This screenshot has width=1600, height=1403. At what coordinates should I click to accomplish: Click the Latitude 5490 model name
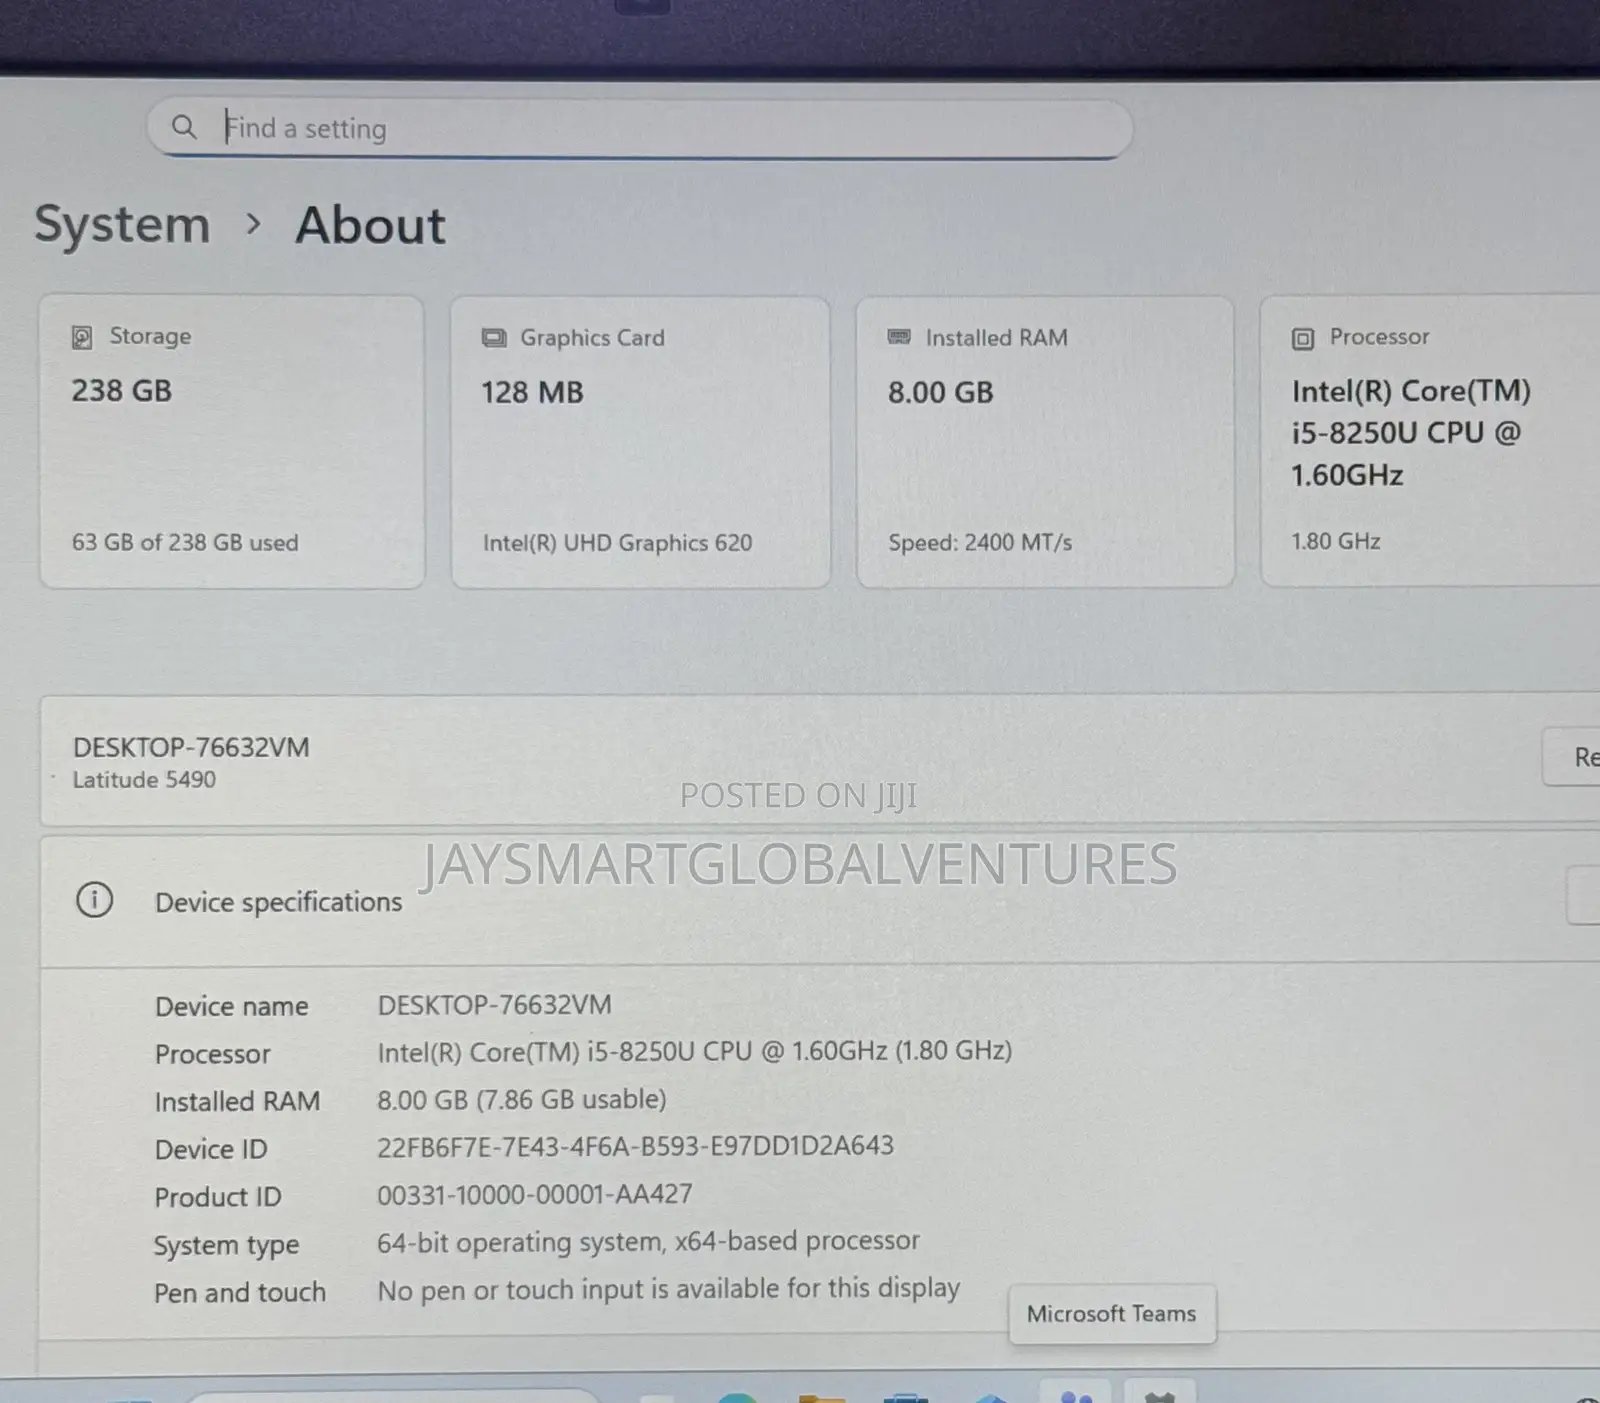click(144, 779)
